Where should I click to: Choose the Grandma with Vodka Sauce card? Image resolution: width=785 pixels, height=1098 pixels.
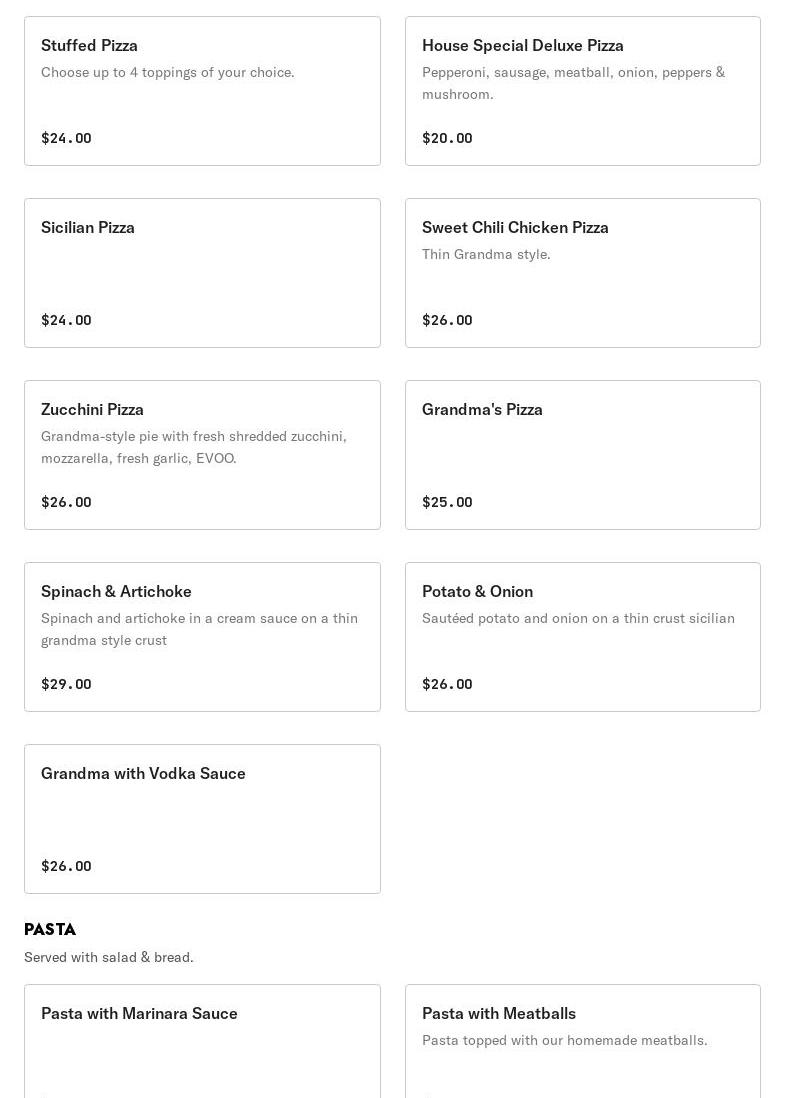tap(202, 819)
